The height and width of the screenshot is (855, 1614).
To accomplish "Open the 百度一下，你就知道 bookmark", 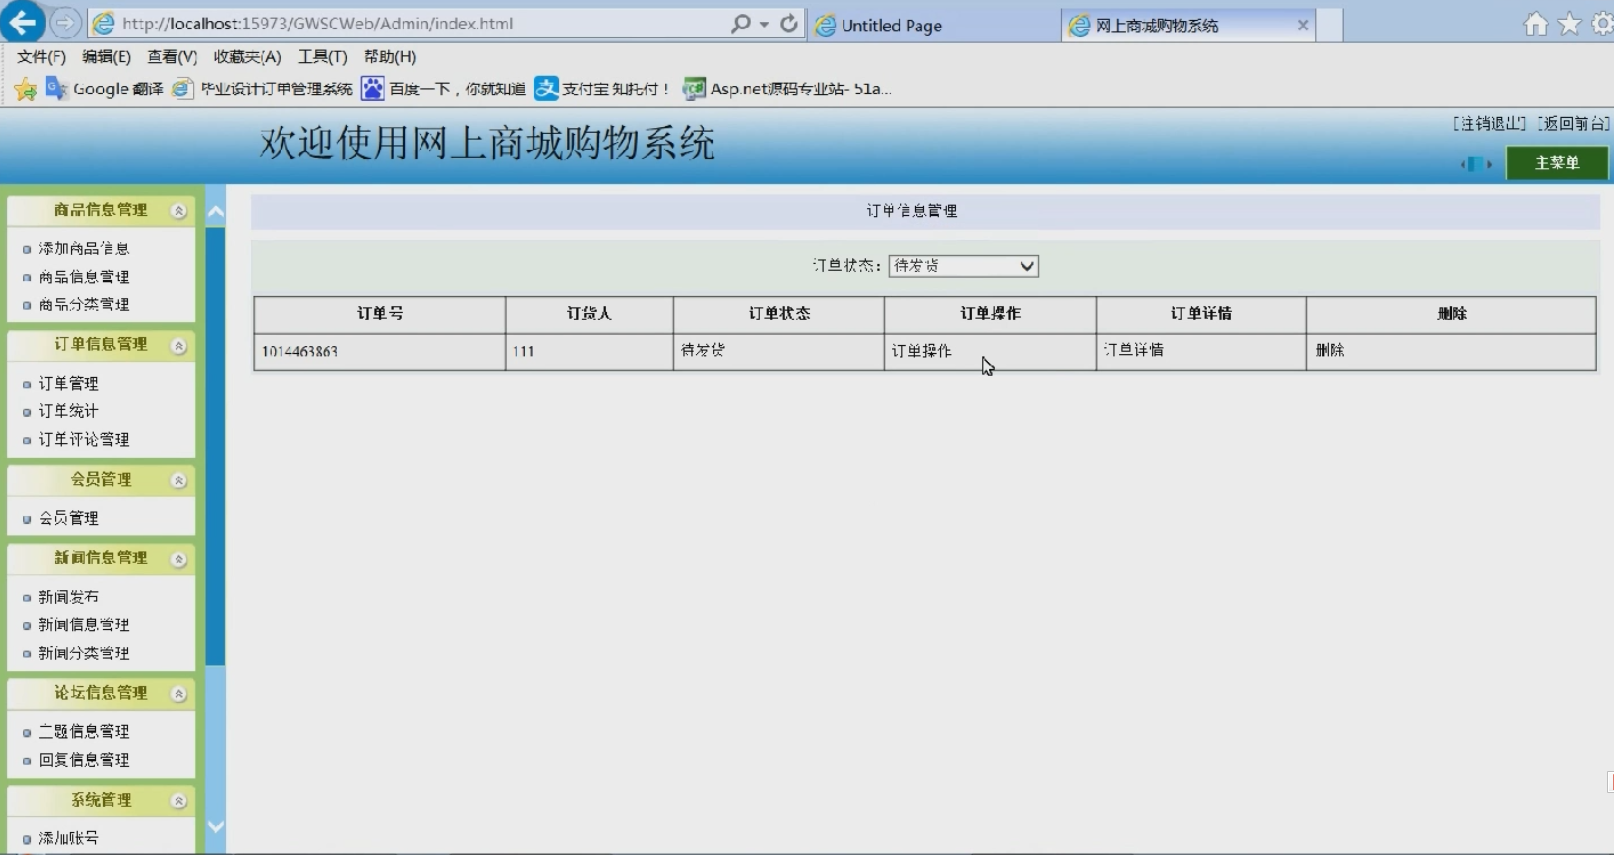I will coord(444,89).
